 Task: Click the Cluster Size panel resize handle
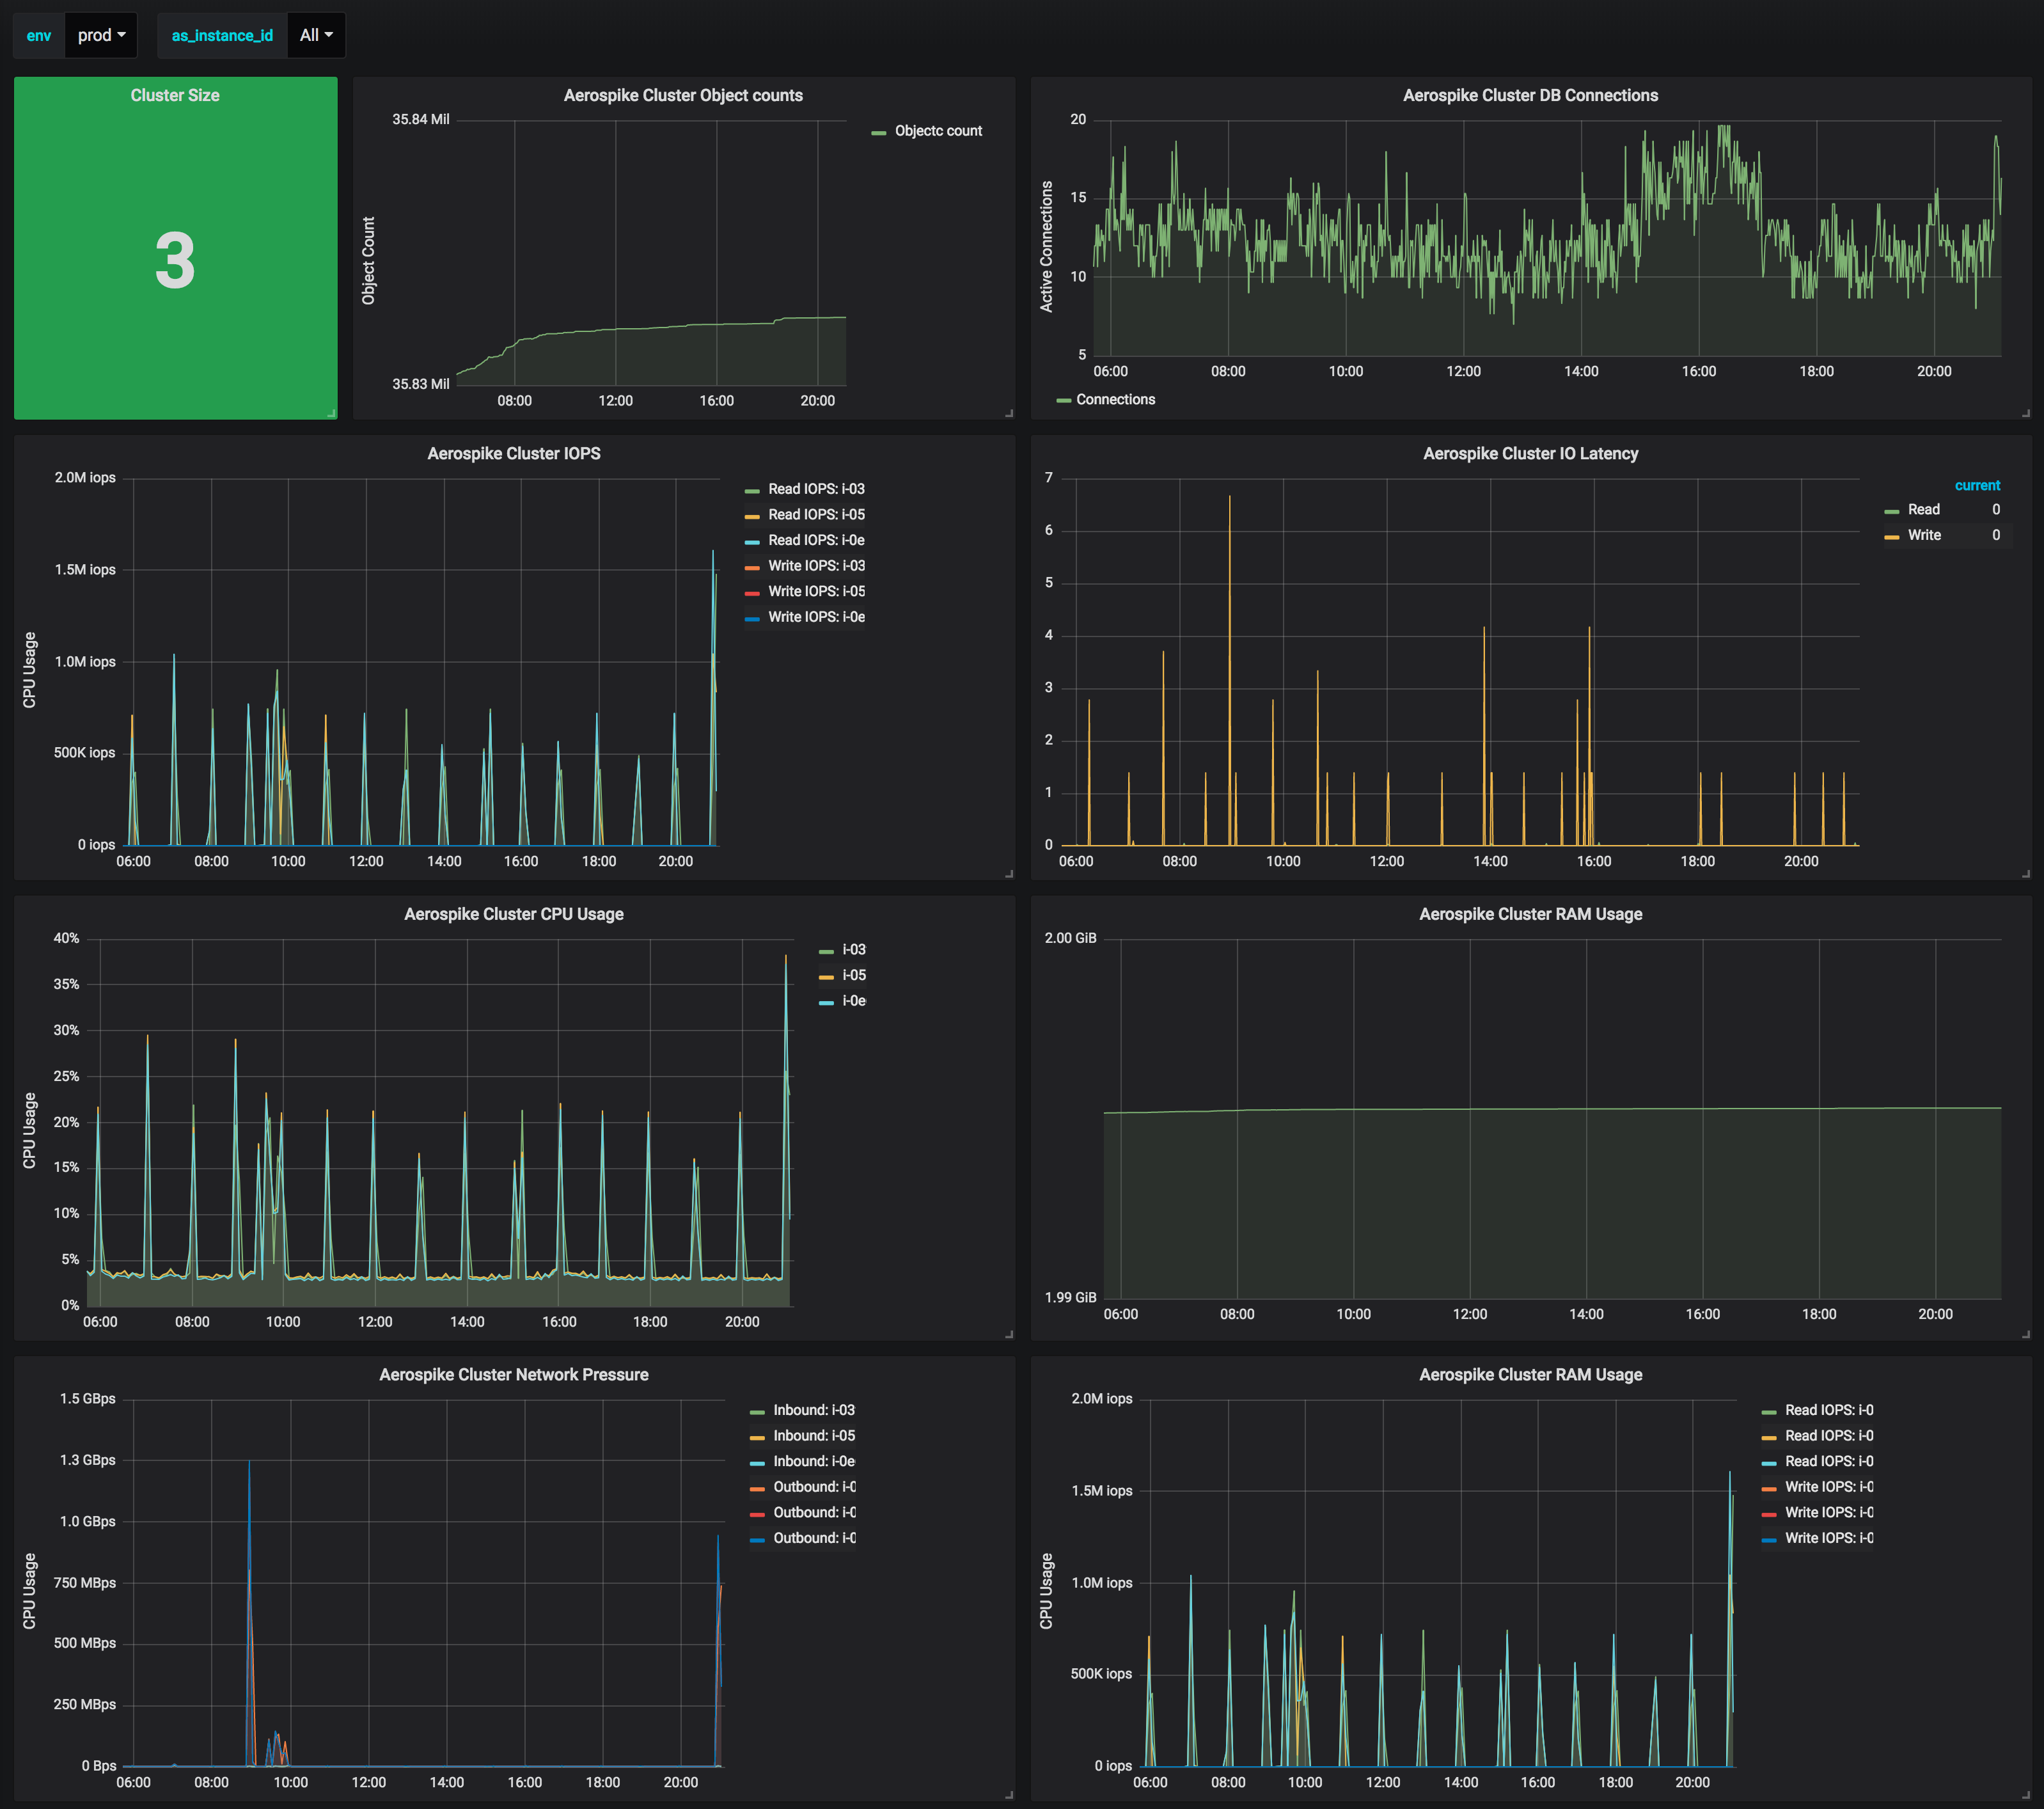pyautogui.click(x=332, y=413)
